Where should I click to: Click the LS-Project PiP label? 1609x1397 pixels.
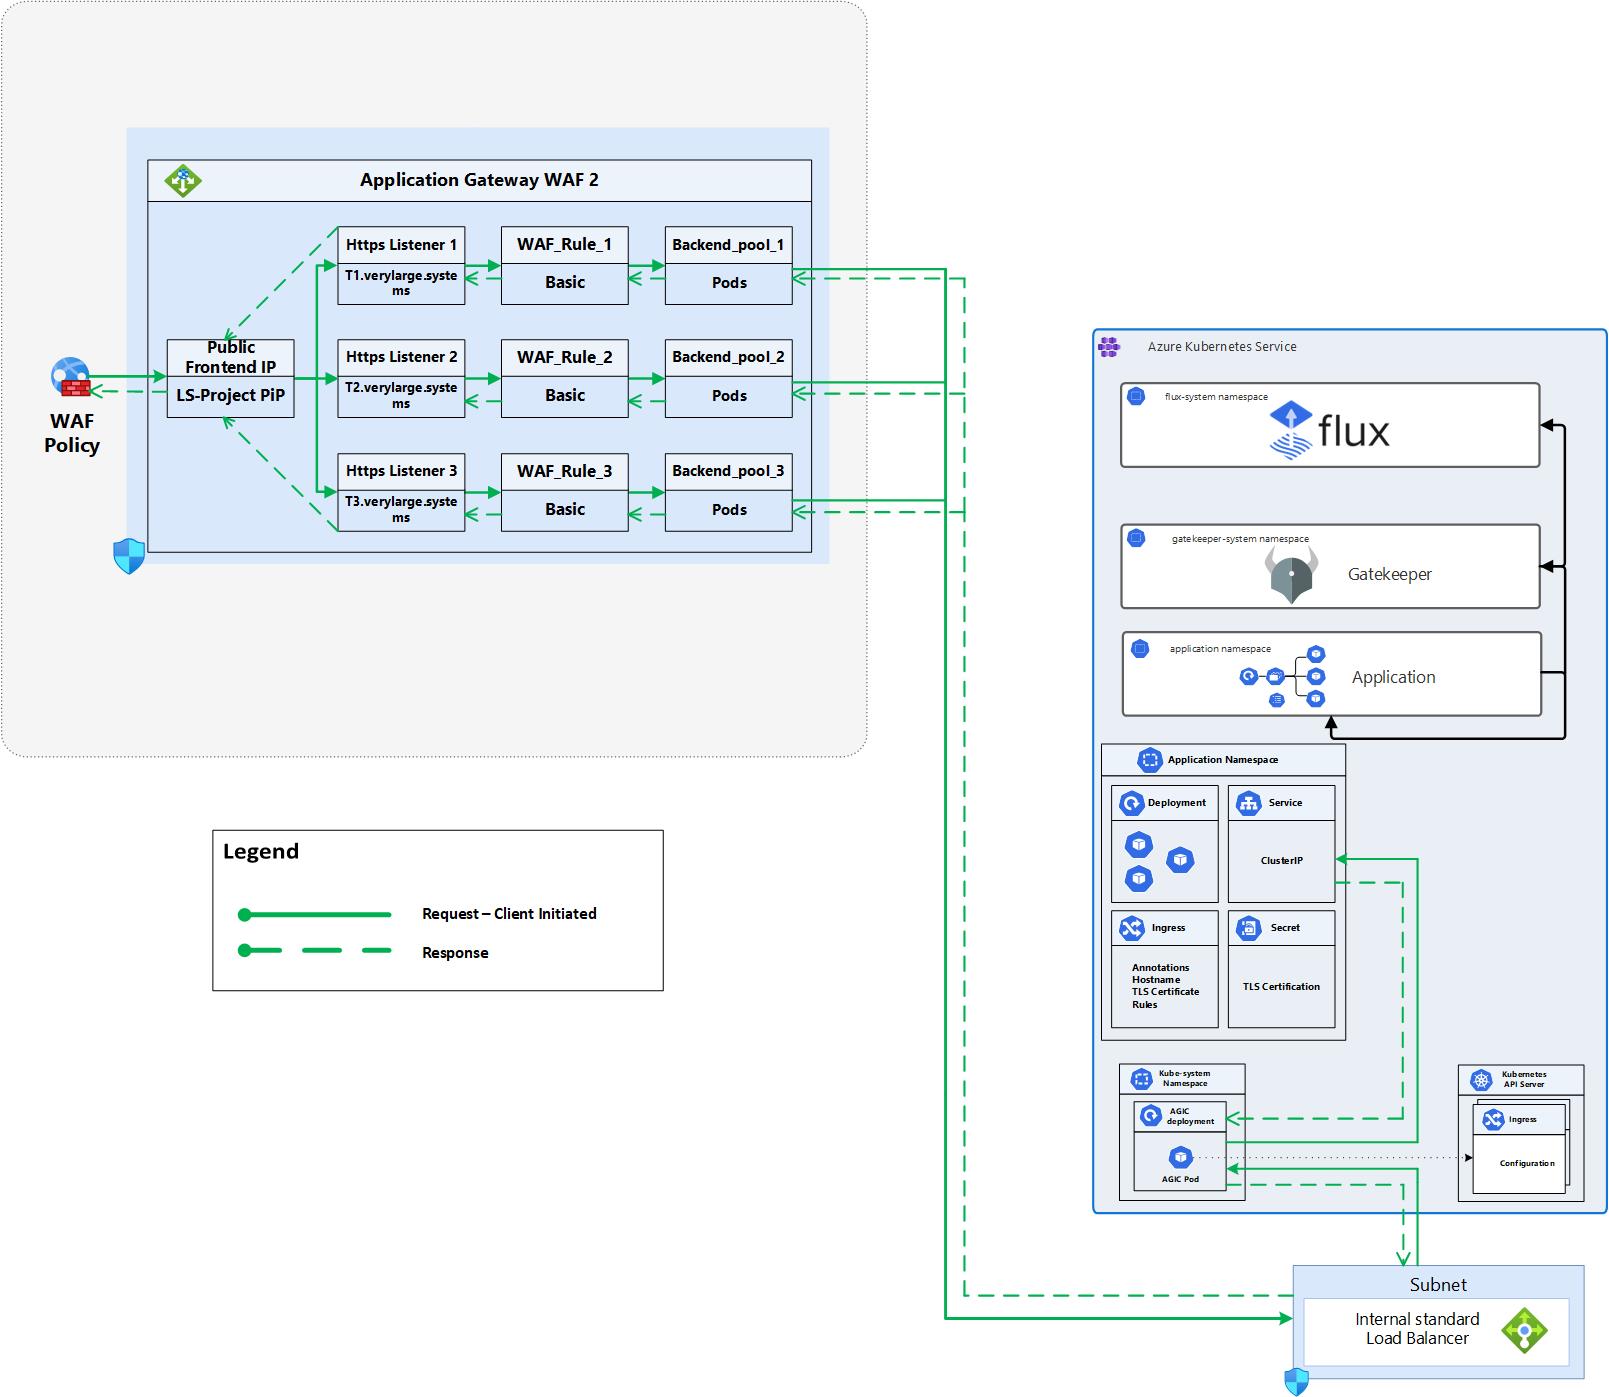tap(231, 395)
